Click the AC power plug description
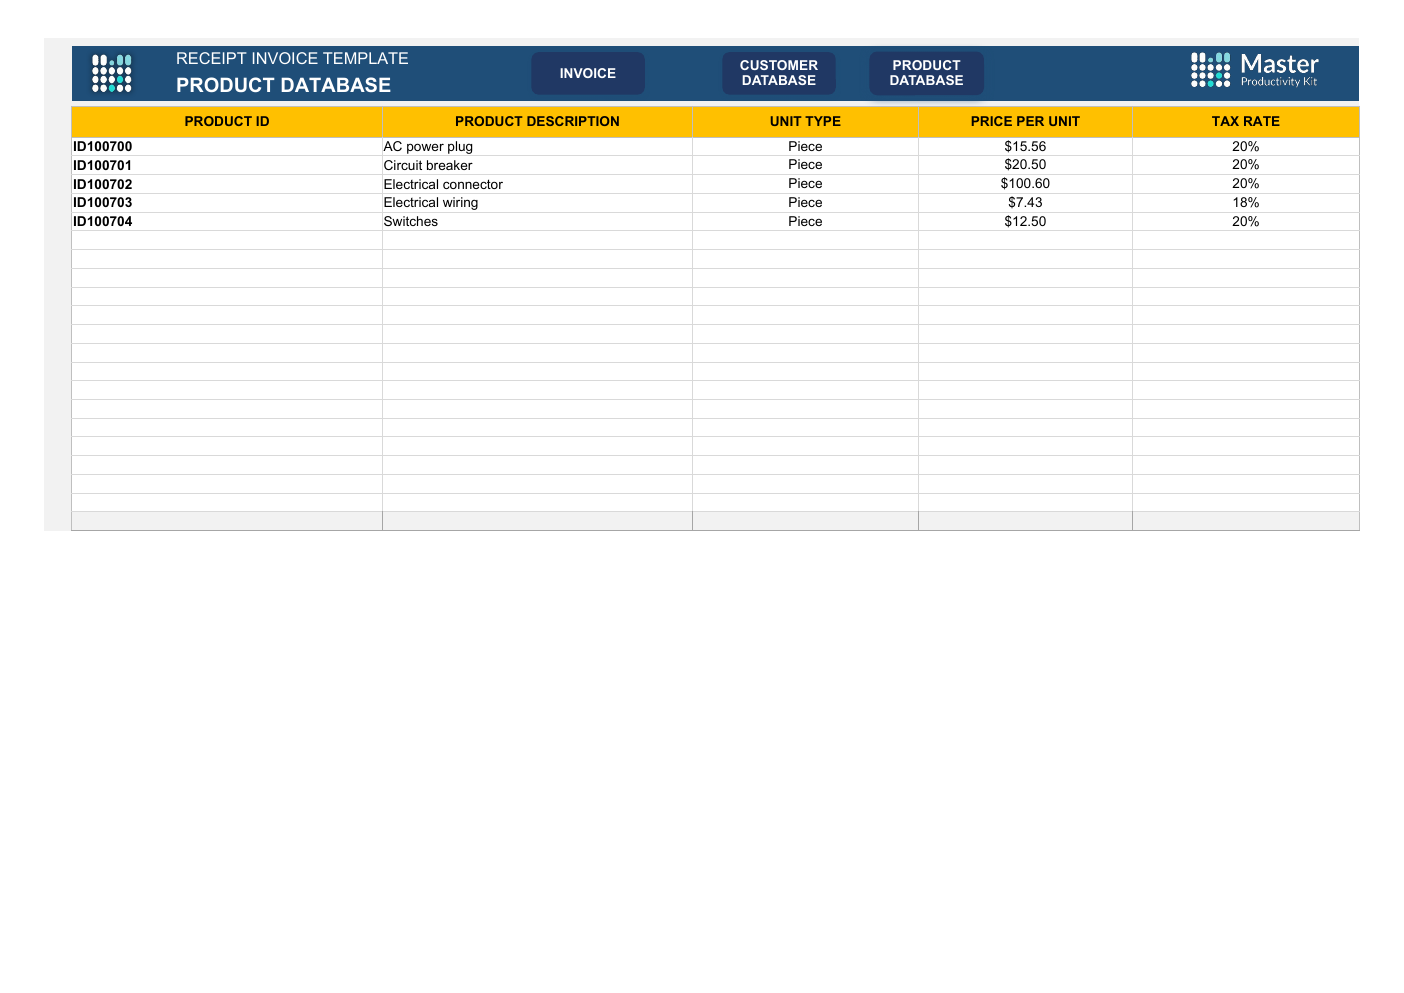The width and height of the screenshot is (1404, 993). click(537, 147)
